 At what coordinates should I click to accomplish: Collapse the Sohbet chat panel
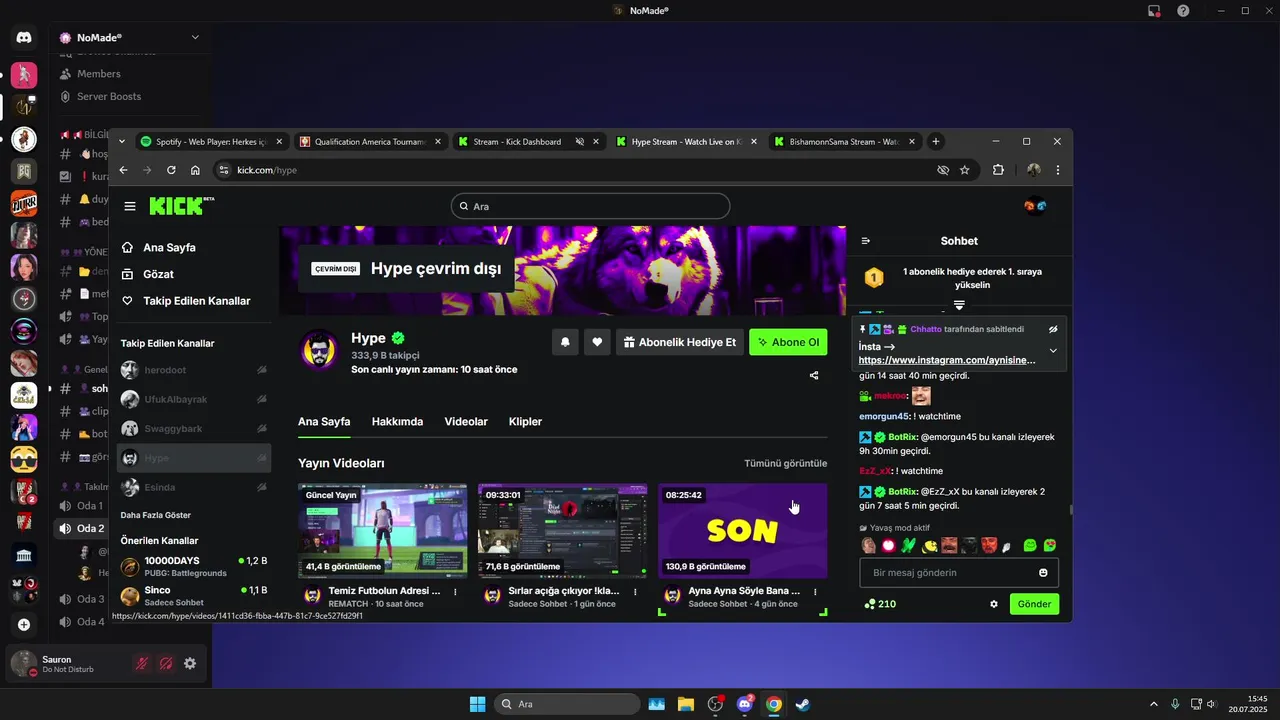[x=866, y=241]
